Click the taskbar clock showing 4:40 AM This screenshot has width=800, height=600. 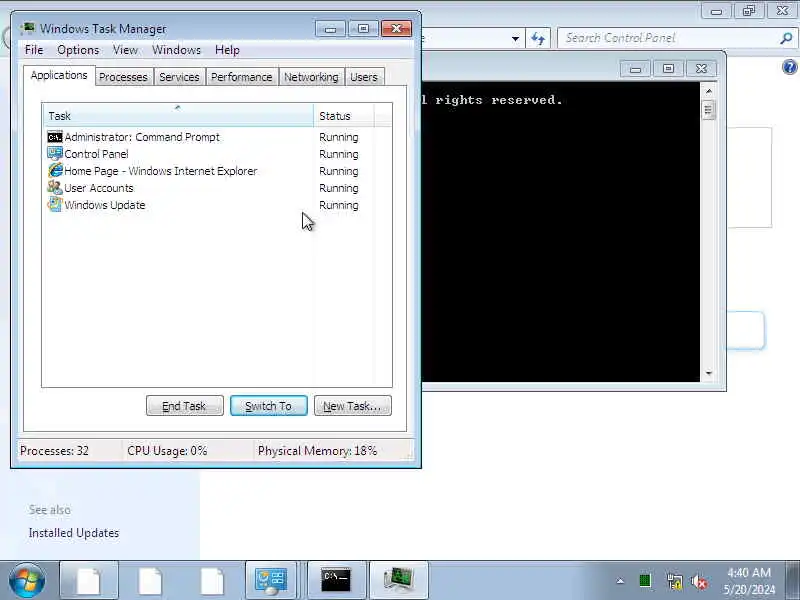748,581
